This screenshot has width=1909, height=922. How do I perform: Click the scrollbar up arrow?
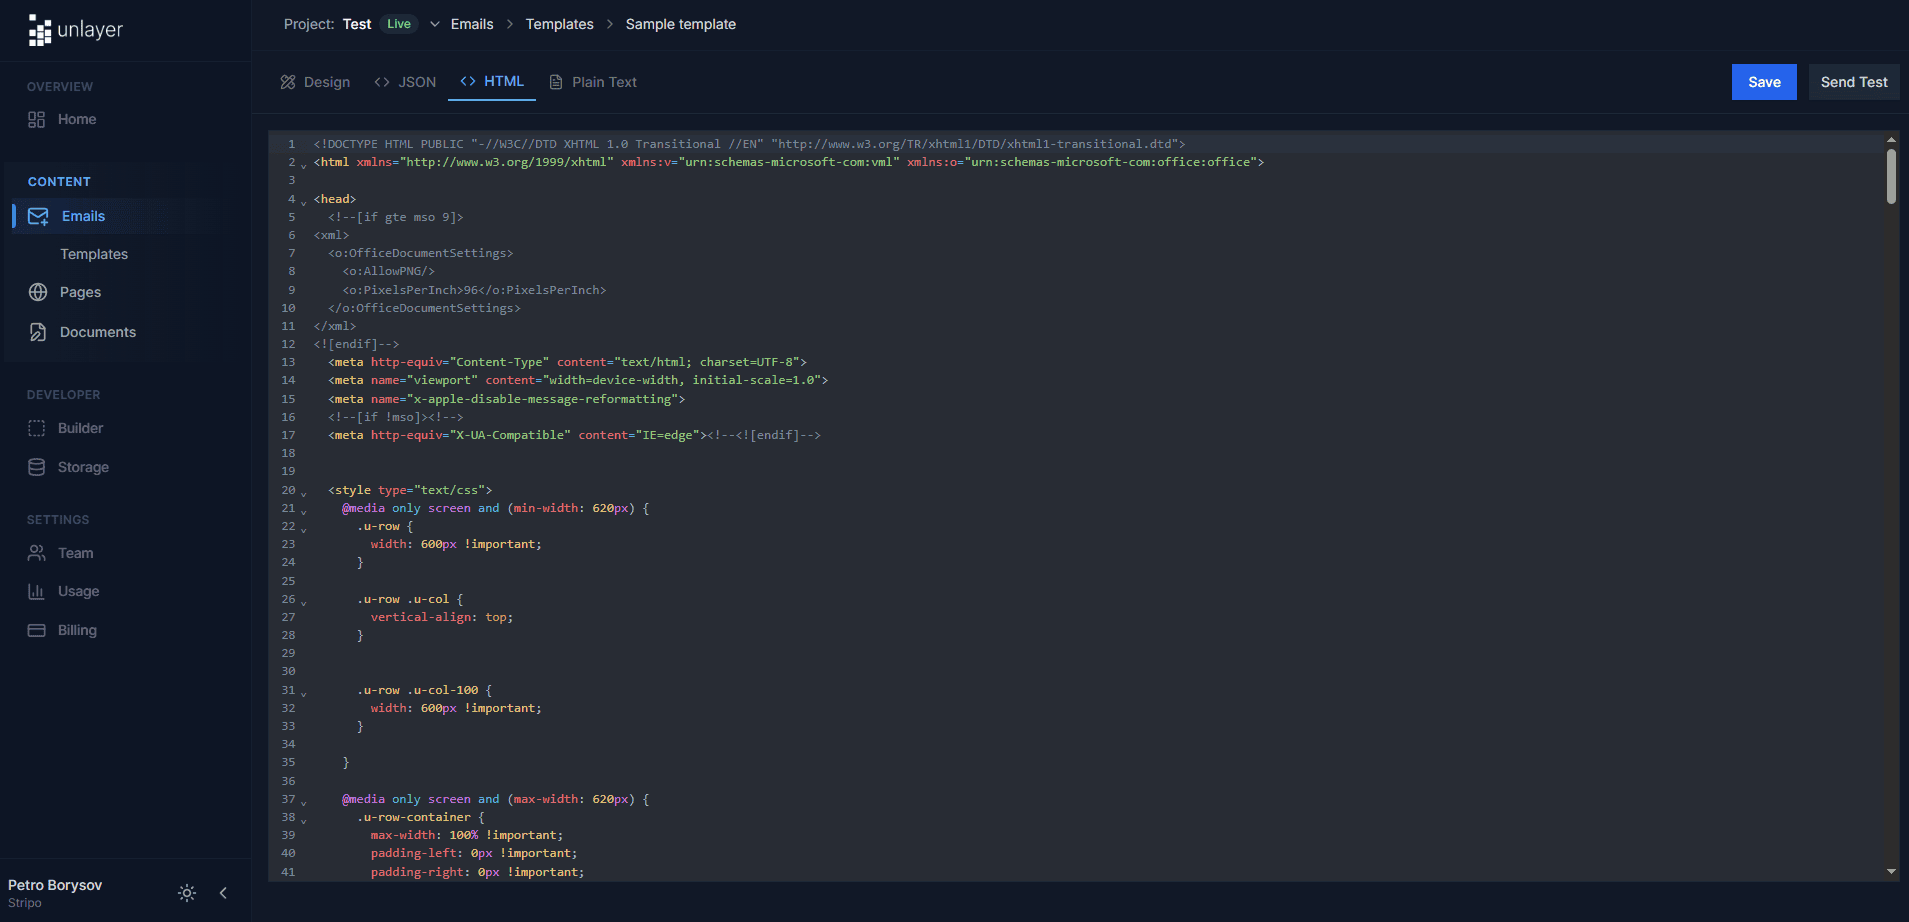1891,139
